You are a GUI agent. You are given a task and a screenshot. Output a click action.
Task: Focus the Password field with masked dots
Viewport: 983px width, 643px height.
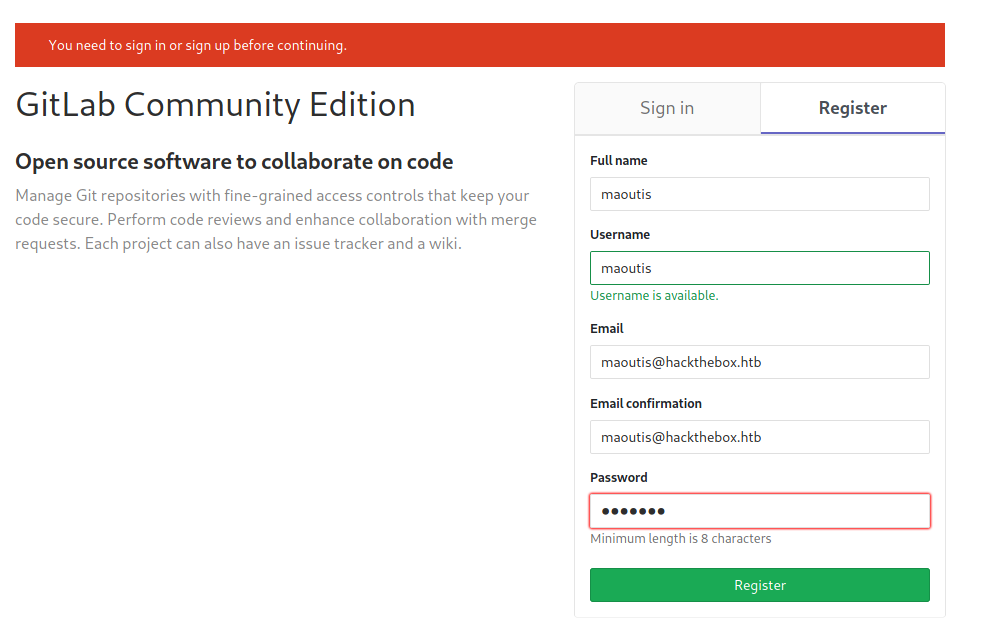pos(759,511)
